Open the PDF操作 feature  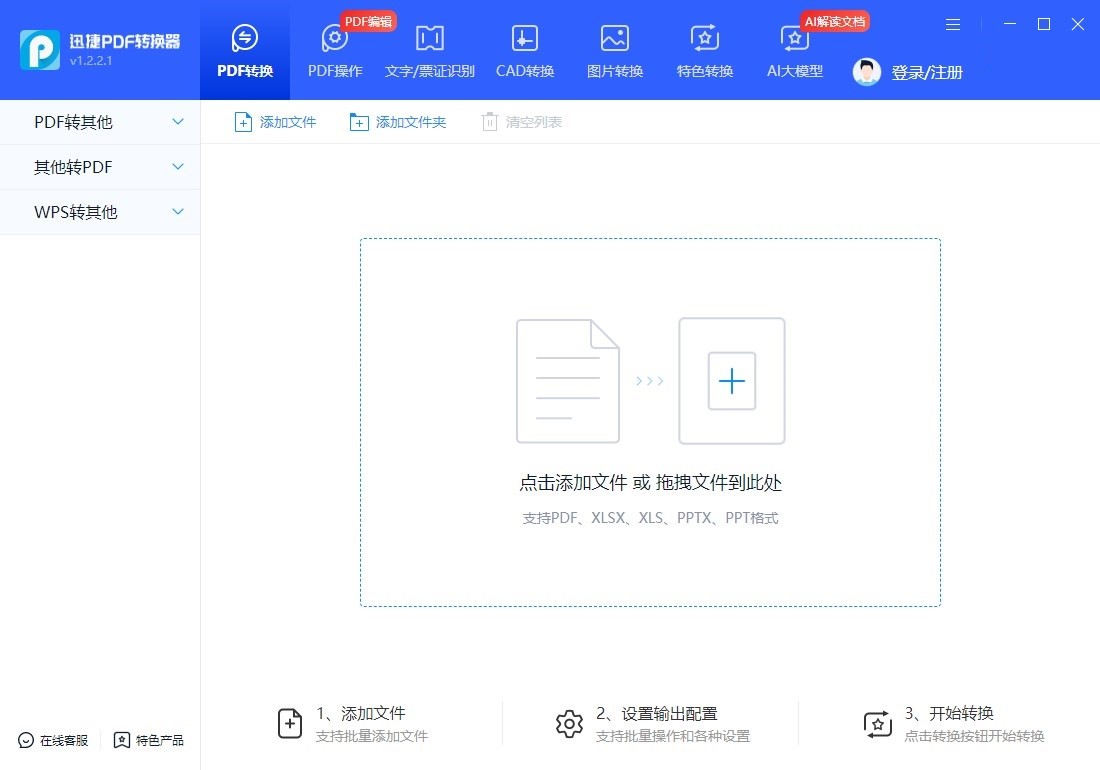(334, 50)
